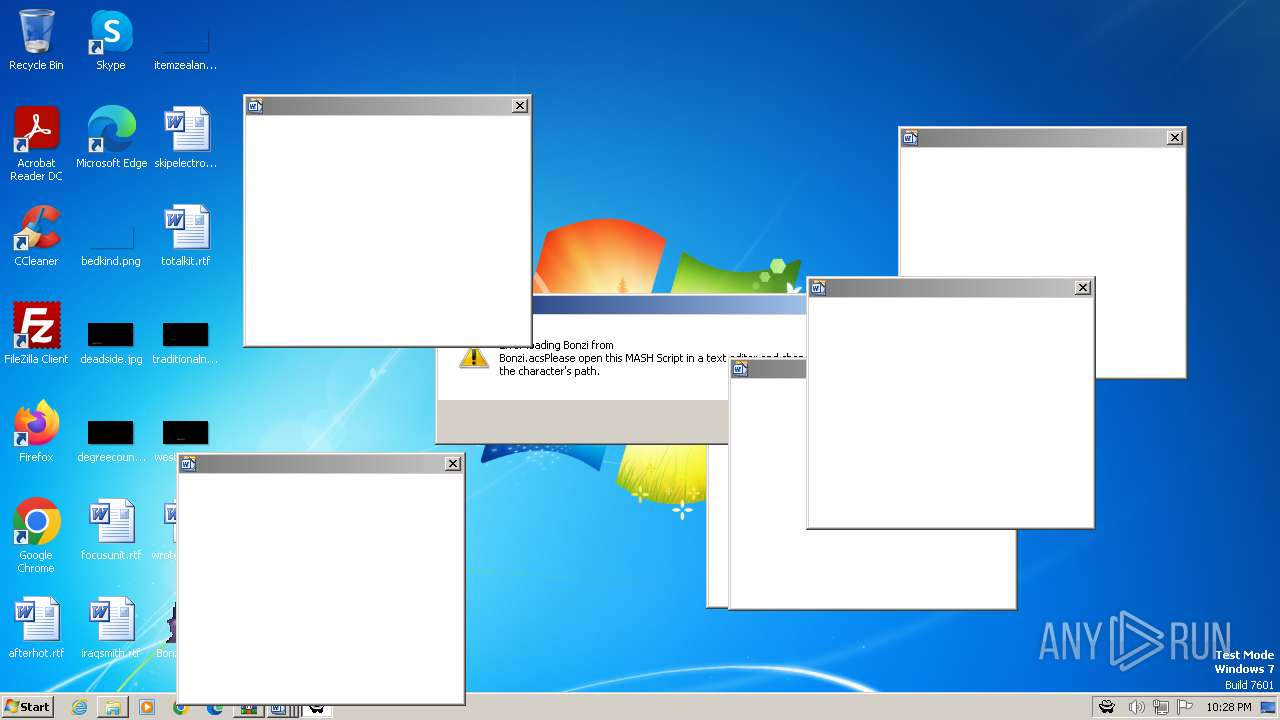Click the warning icon in the error dialog
Screen dimensions: 1280x720
[x=474, y=358]
